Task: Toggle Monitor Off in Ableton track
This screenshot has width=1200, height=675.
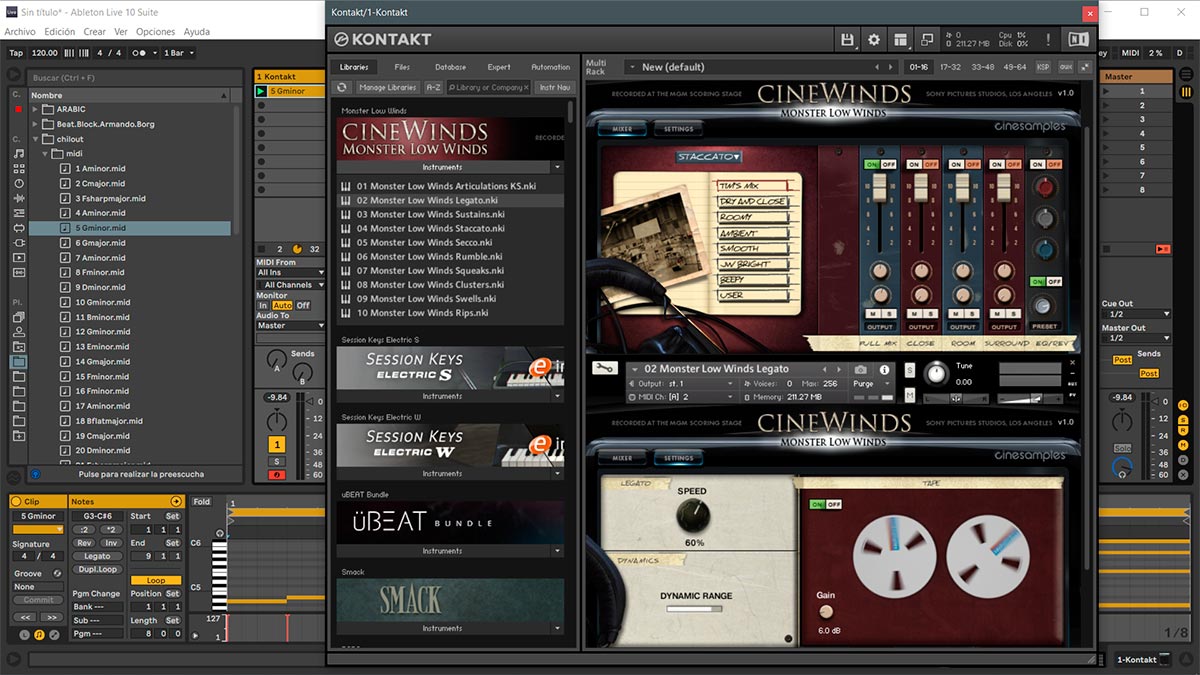Action: pos(303,305)
